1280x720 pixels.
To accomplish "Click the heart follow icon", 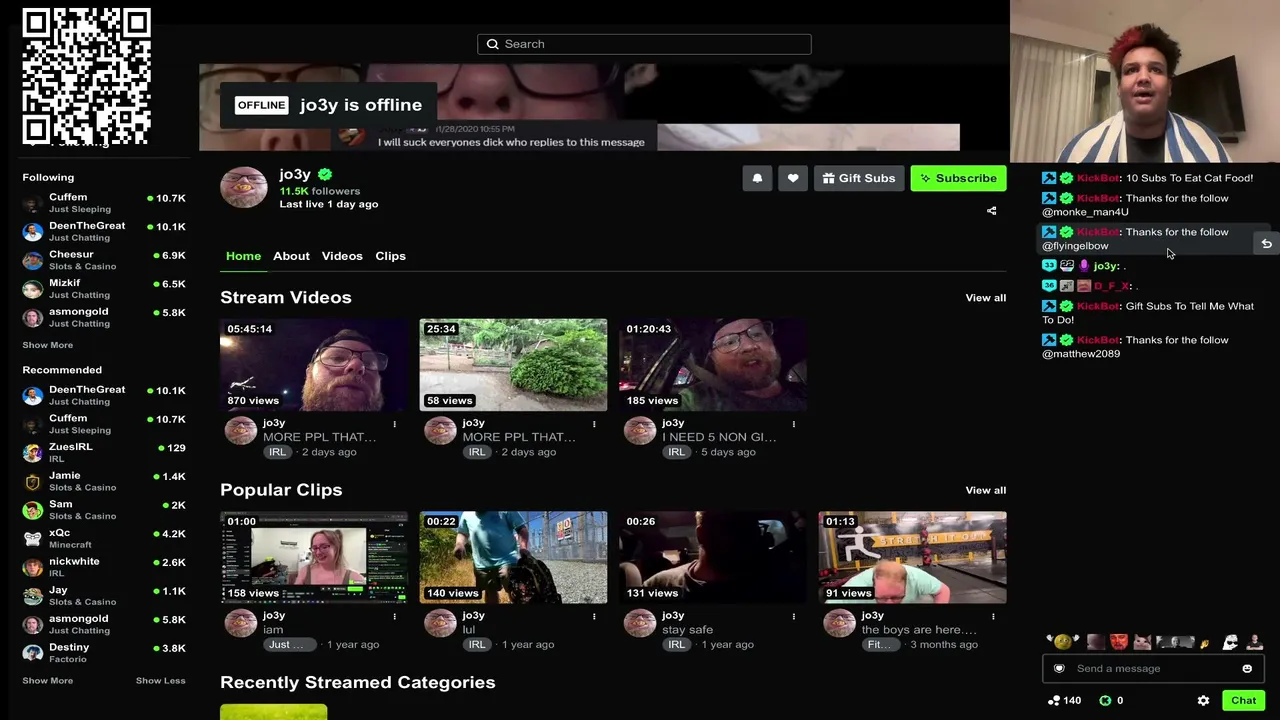I will tap(793, 178).
